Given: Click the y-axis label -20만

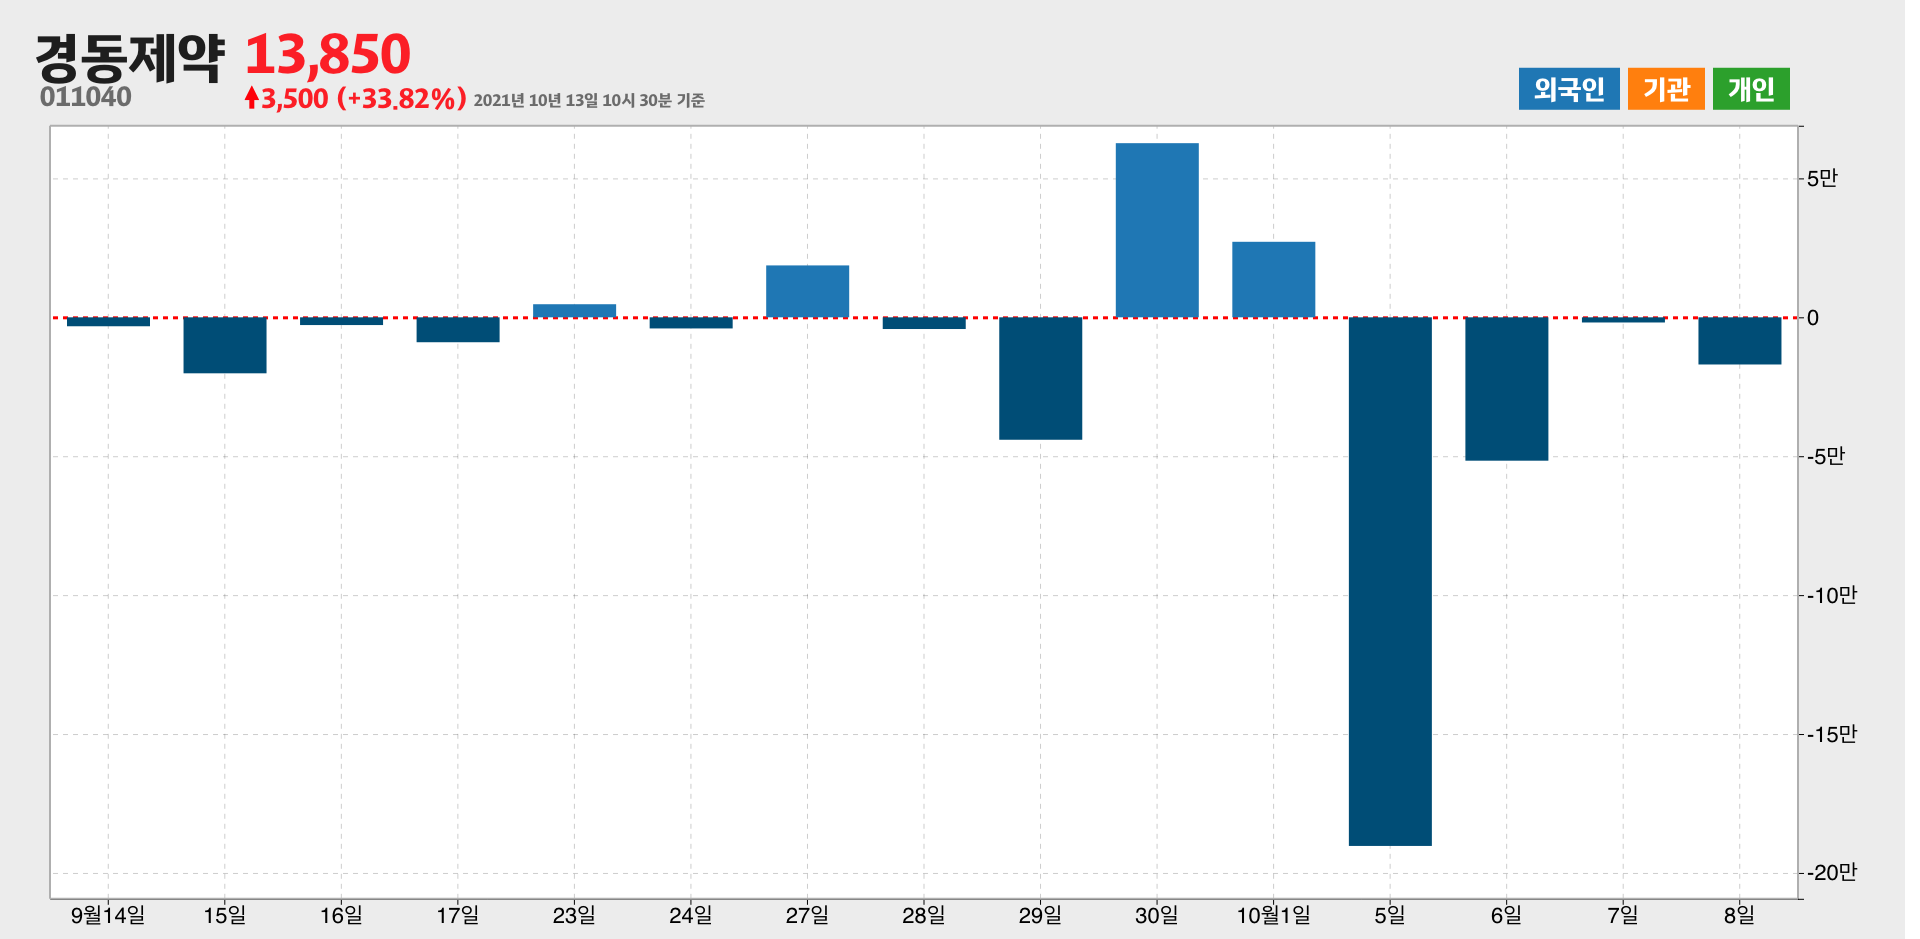Looking at the screenshot, I should coord(1831,872).
